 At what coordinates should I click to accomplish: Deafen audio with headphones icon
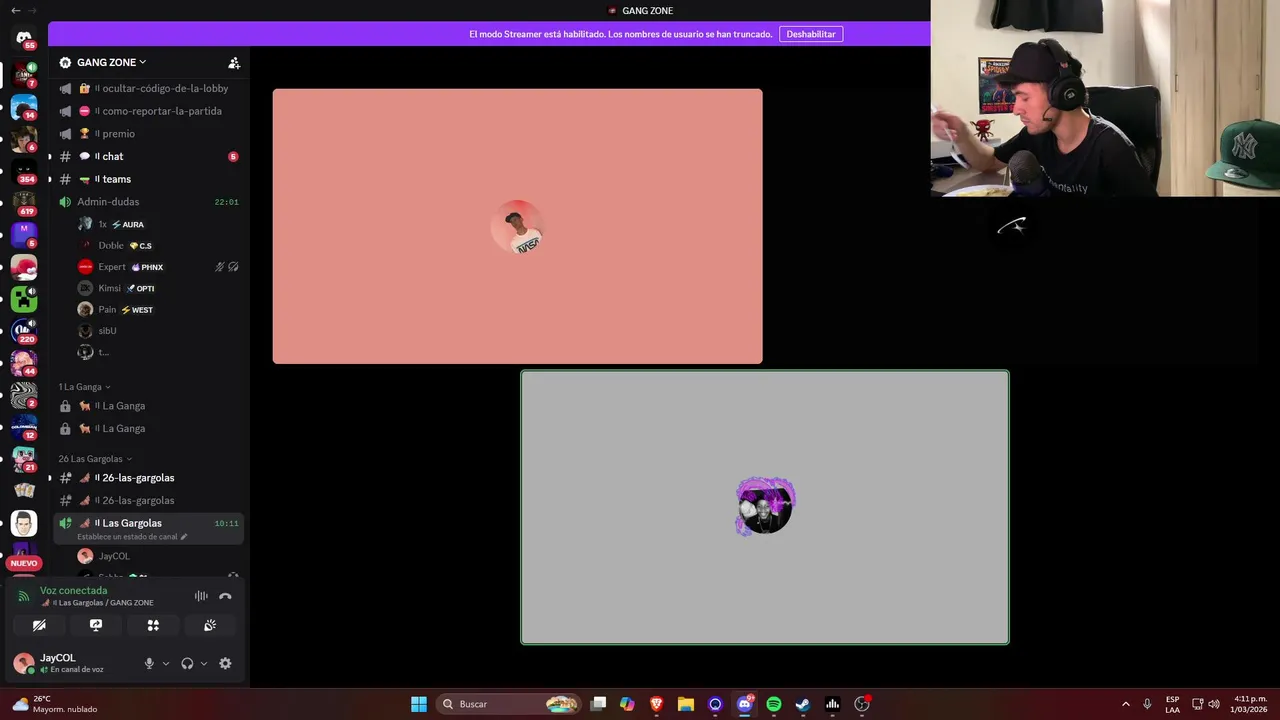click(x=187, y=663)
